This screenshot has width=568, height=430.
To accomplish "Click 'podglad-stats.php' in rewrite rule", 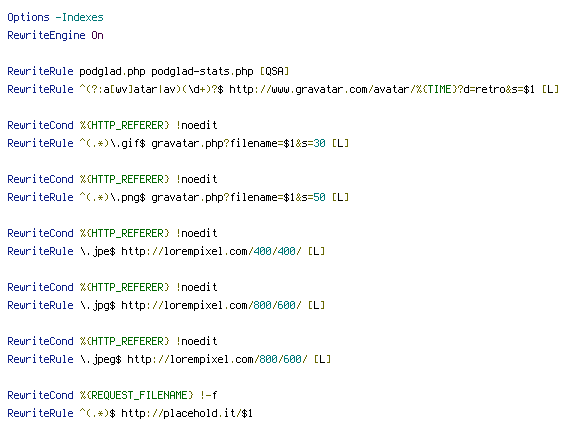I will pyautogui.click(x=202, y=71).
